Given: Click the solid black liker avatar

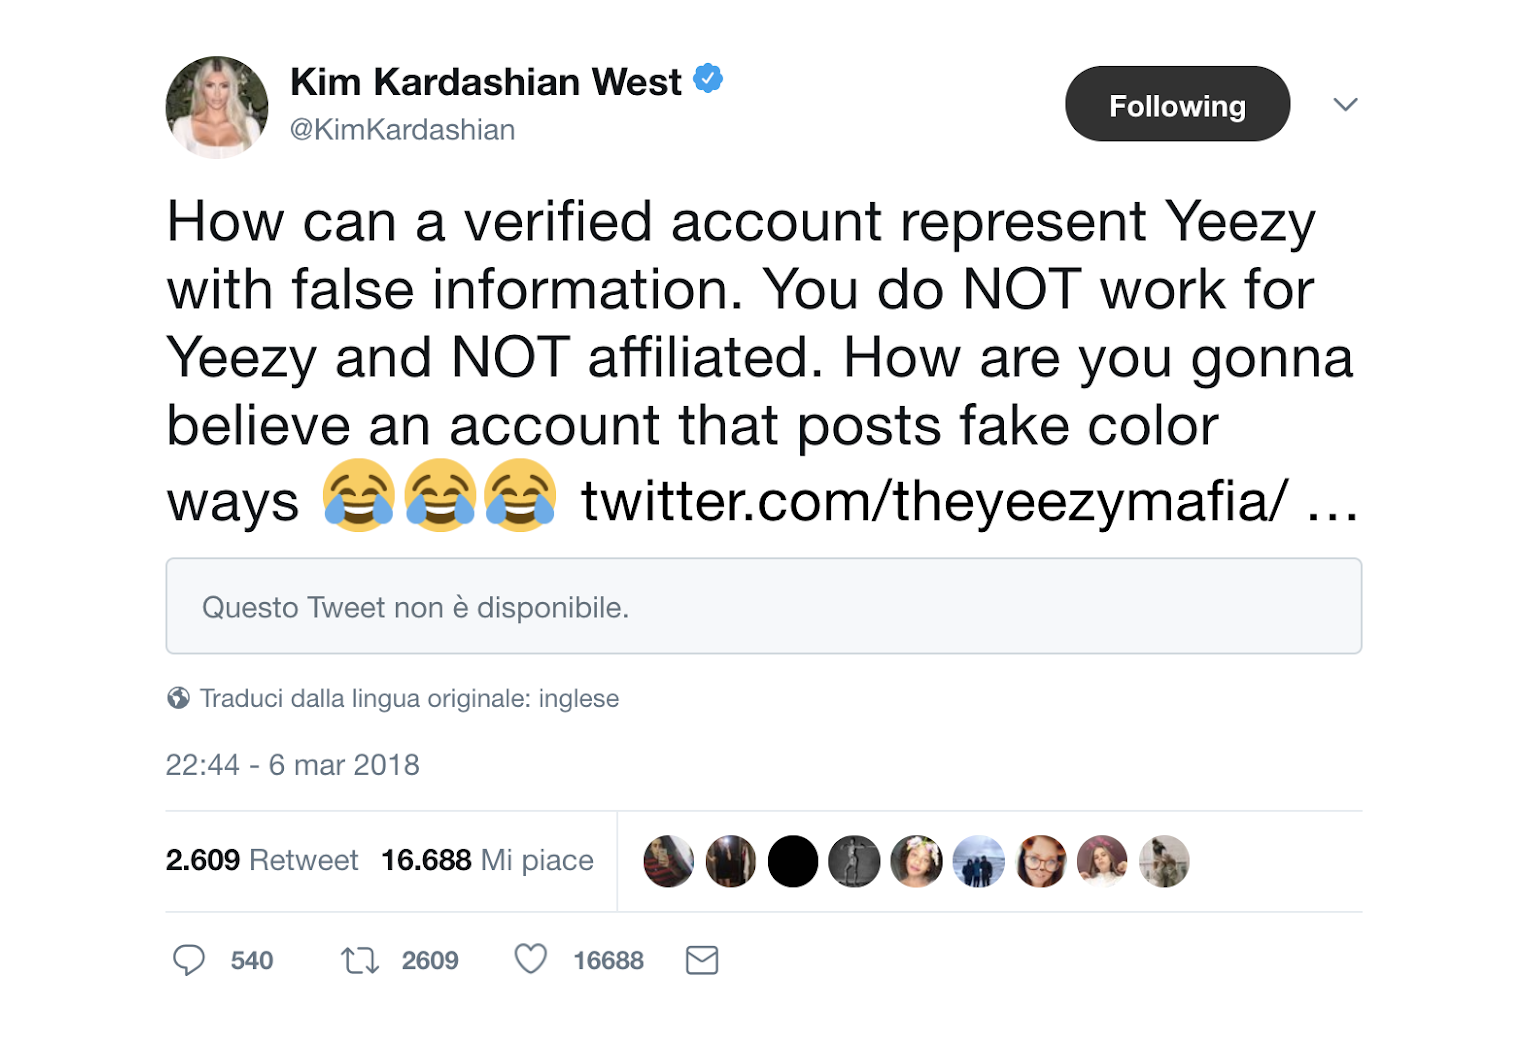Looking at the screenshot, I should click(x=793, y=861).
